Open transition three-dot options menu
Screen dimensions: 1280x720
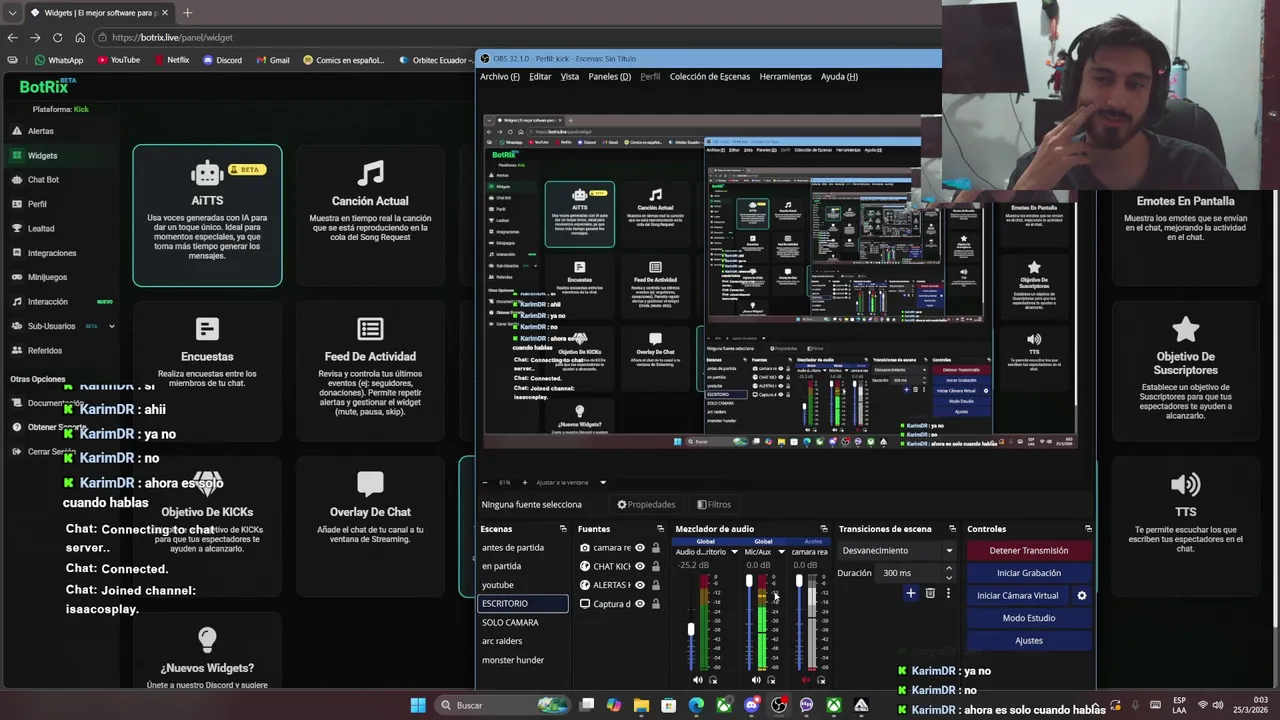point(948,594)
